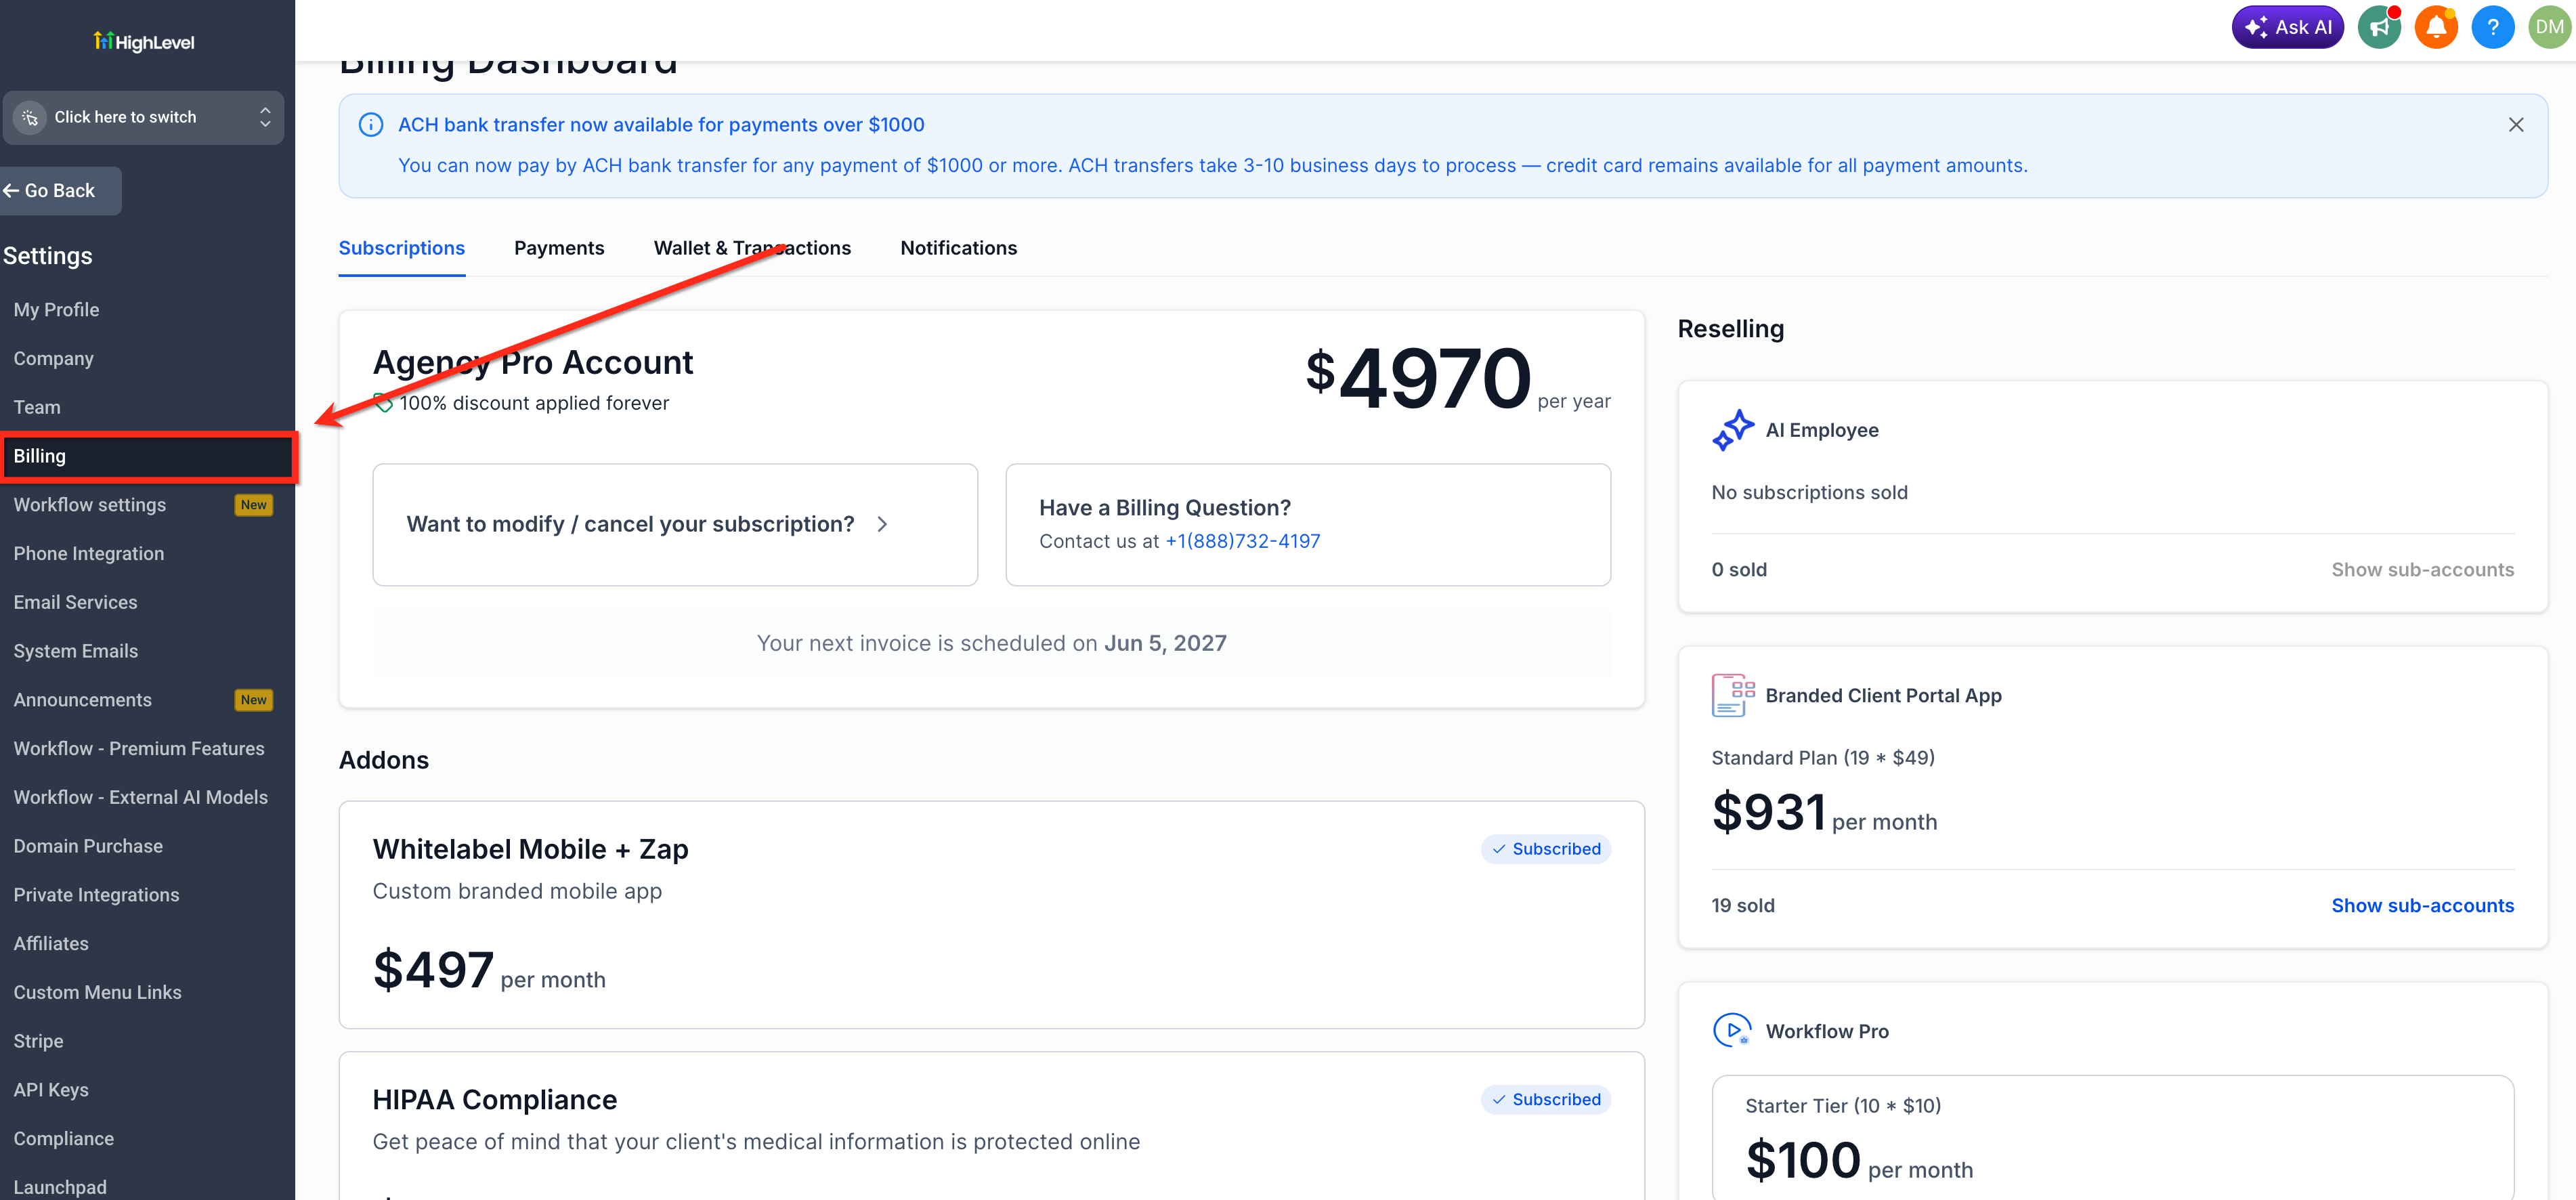This screenshot has width=2576, height=1200.
Task: Click the 19 sold count
Action: (x=1743, y=905)
